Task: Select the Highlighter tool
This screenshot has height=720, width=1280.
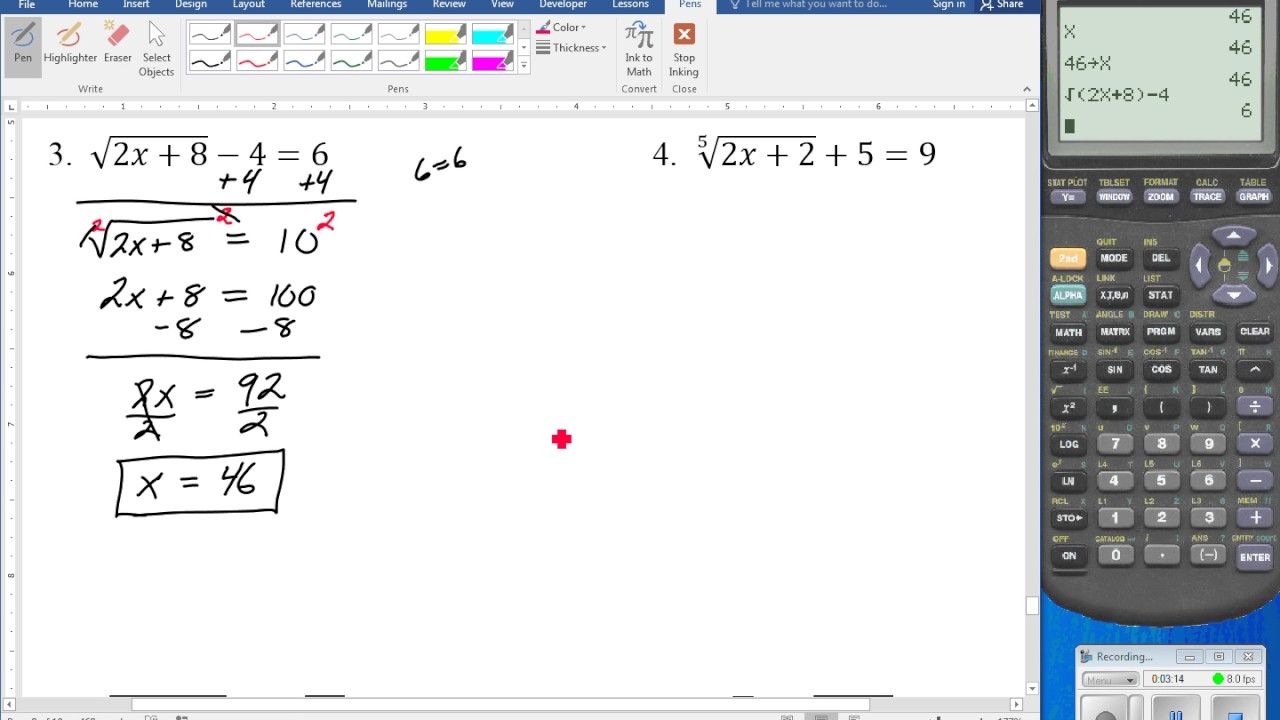Action: [x=70, y=45]
